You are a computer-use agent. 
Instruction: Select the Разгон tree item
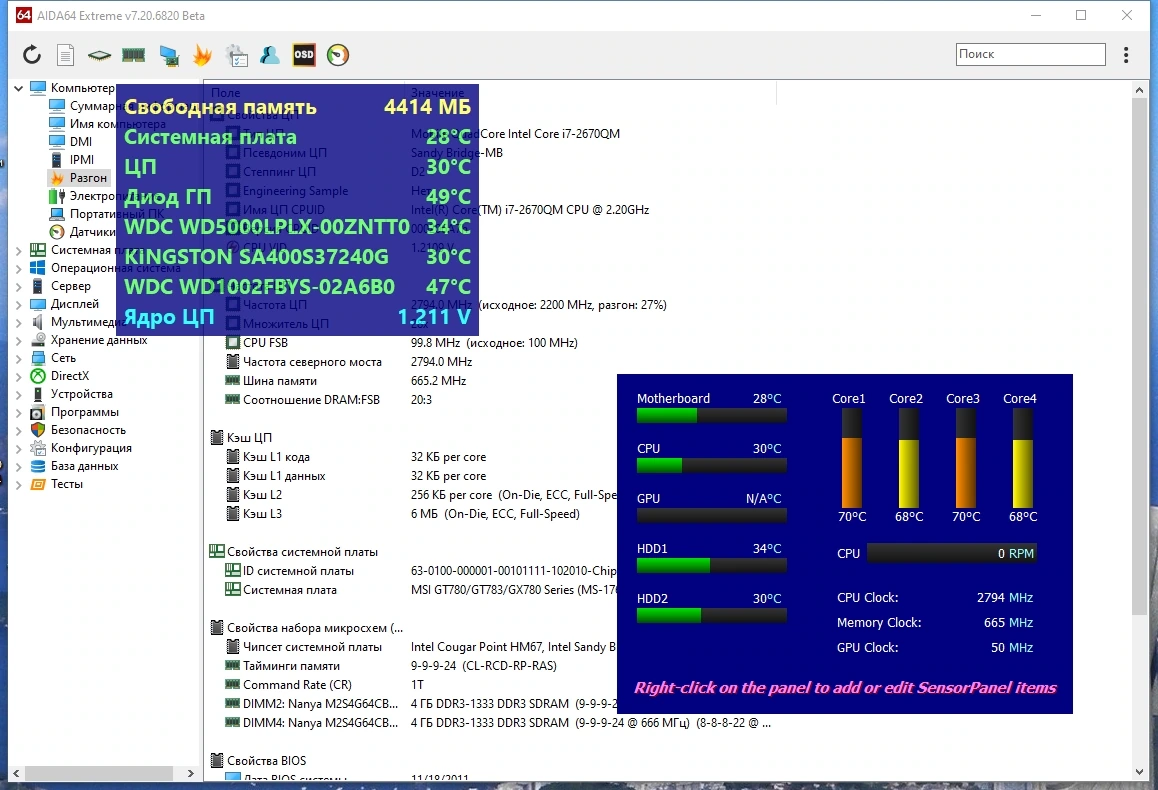88,178
